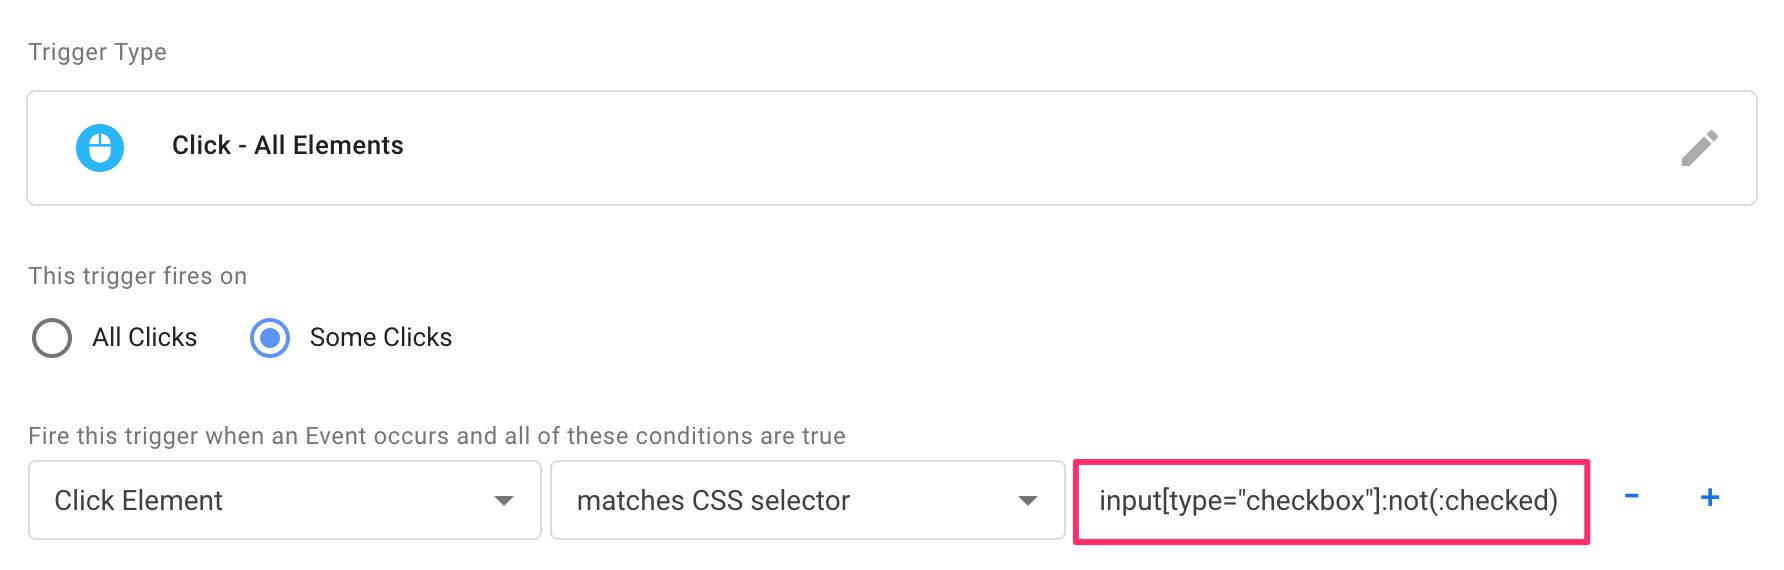Click the blue mouse trigger type icon

tap(100, 148)
